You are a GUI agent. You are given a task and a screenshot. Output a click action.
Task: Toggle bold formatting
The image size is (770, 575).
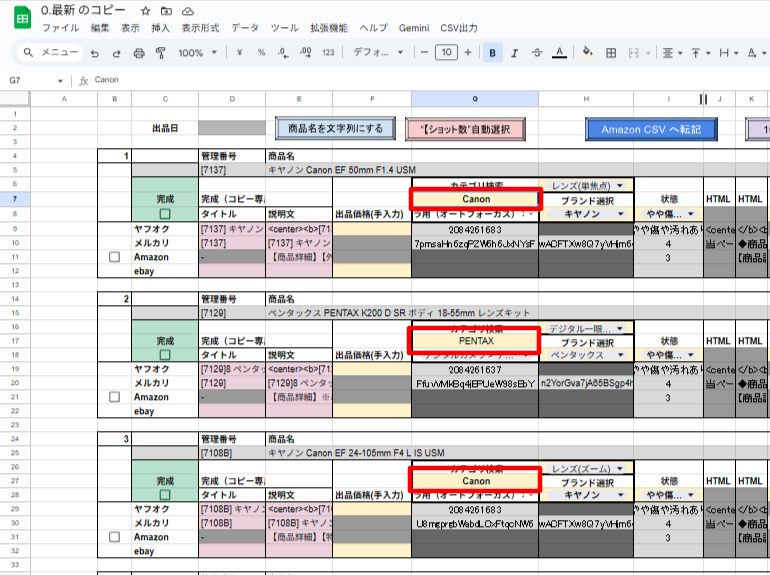click(493, 52)
